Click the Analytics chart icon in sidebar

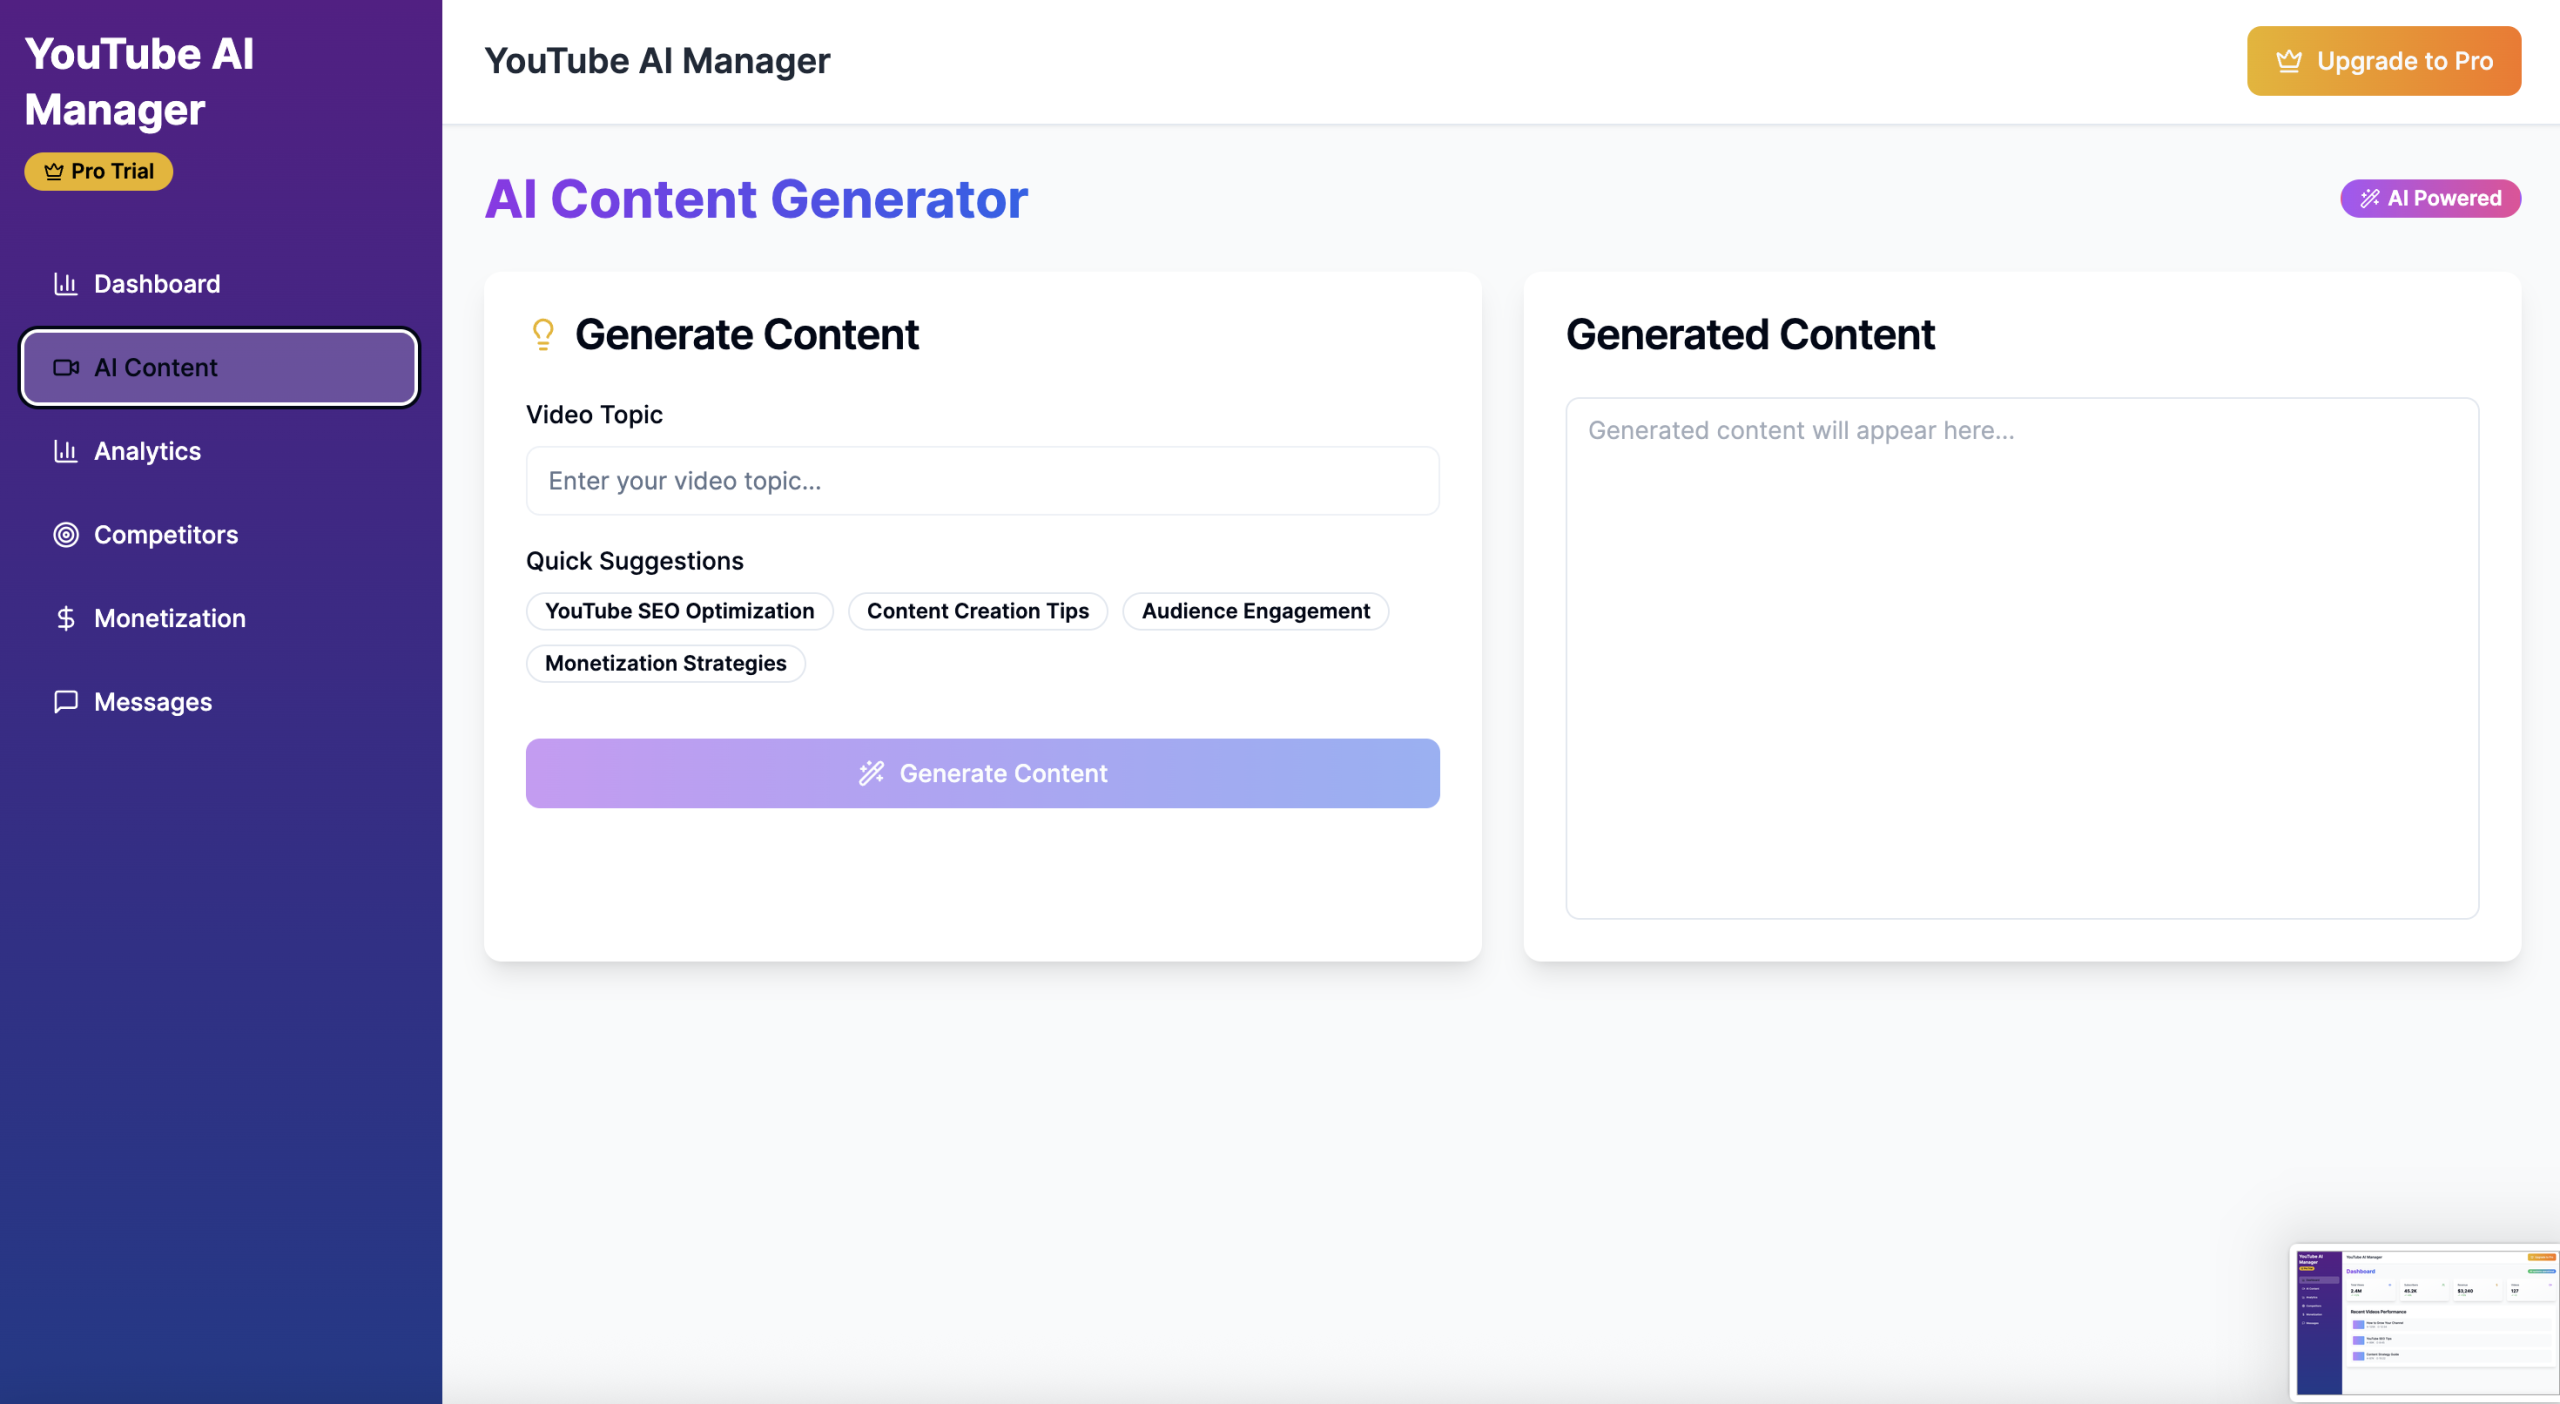point(66,451)
